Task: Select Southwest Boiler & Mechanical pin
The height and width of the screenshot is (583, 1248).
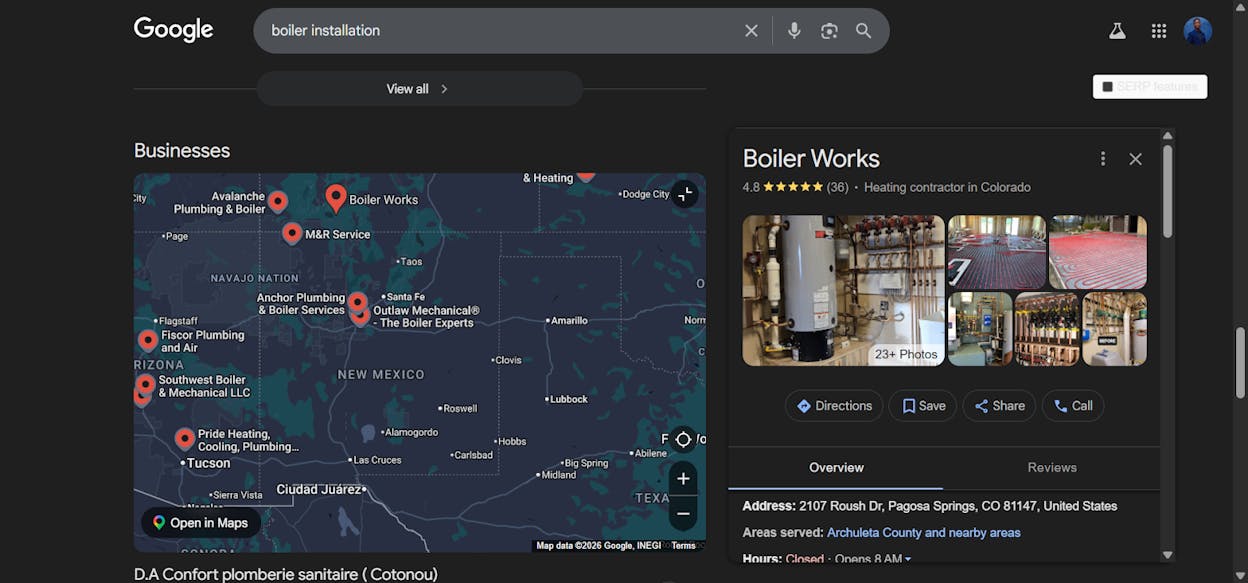Action: tap(146, 384)
